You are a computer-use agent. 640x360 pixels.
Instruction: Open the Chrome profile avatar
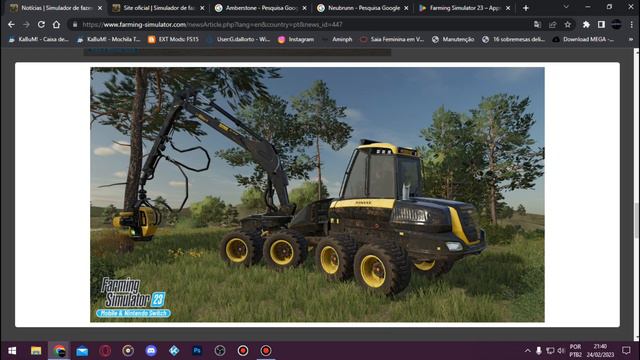616,24
